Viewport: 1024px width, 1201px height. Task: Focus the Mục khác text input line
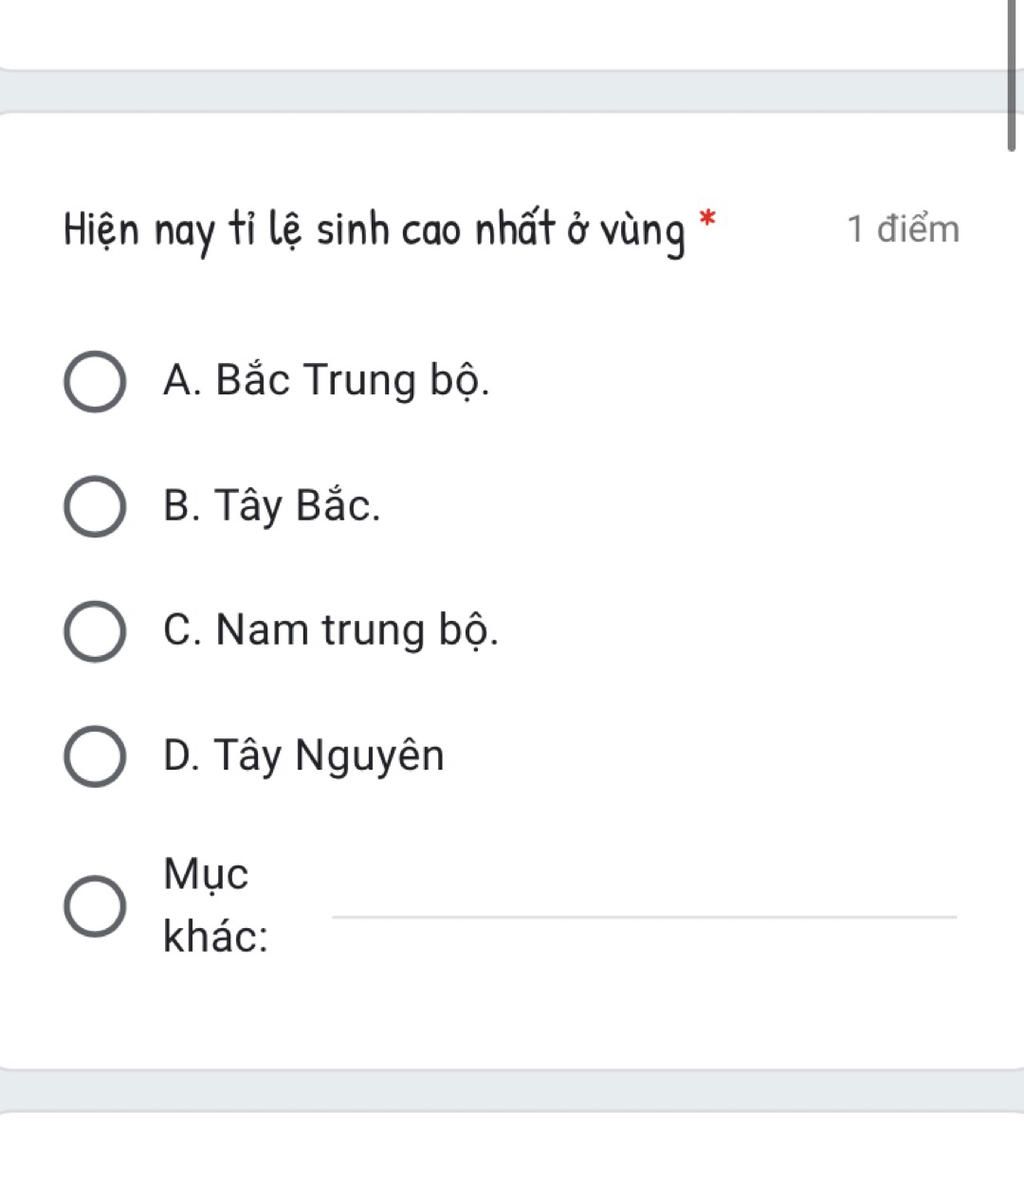[x=643, y=903]
